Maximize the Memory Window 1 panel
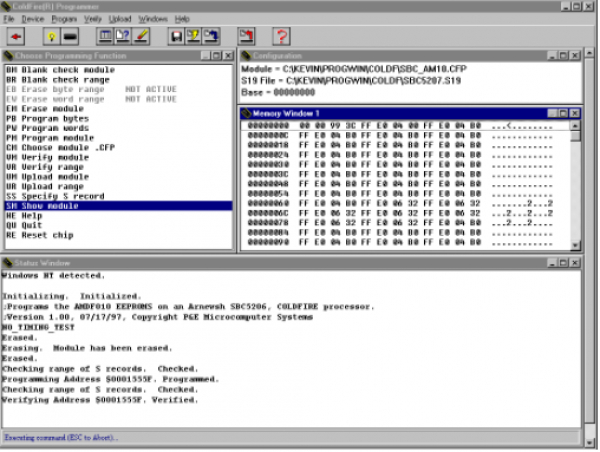 pos(562,113)
